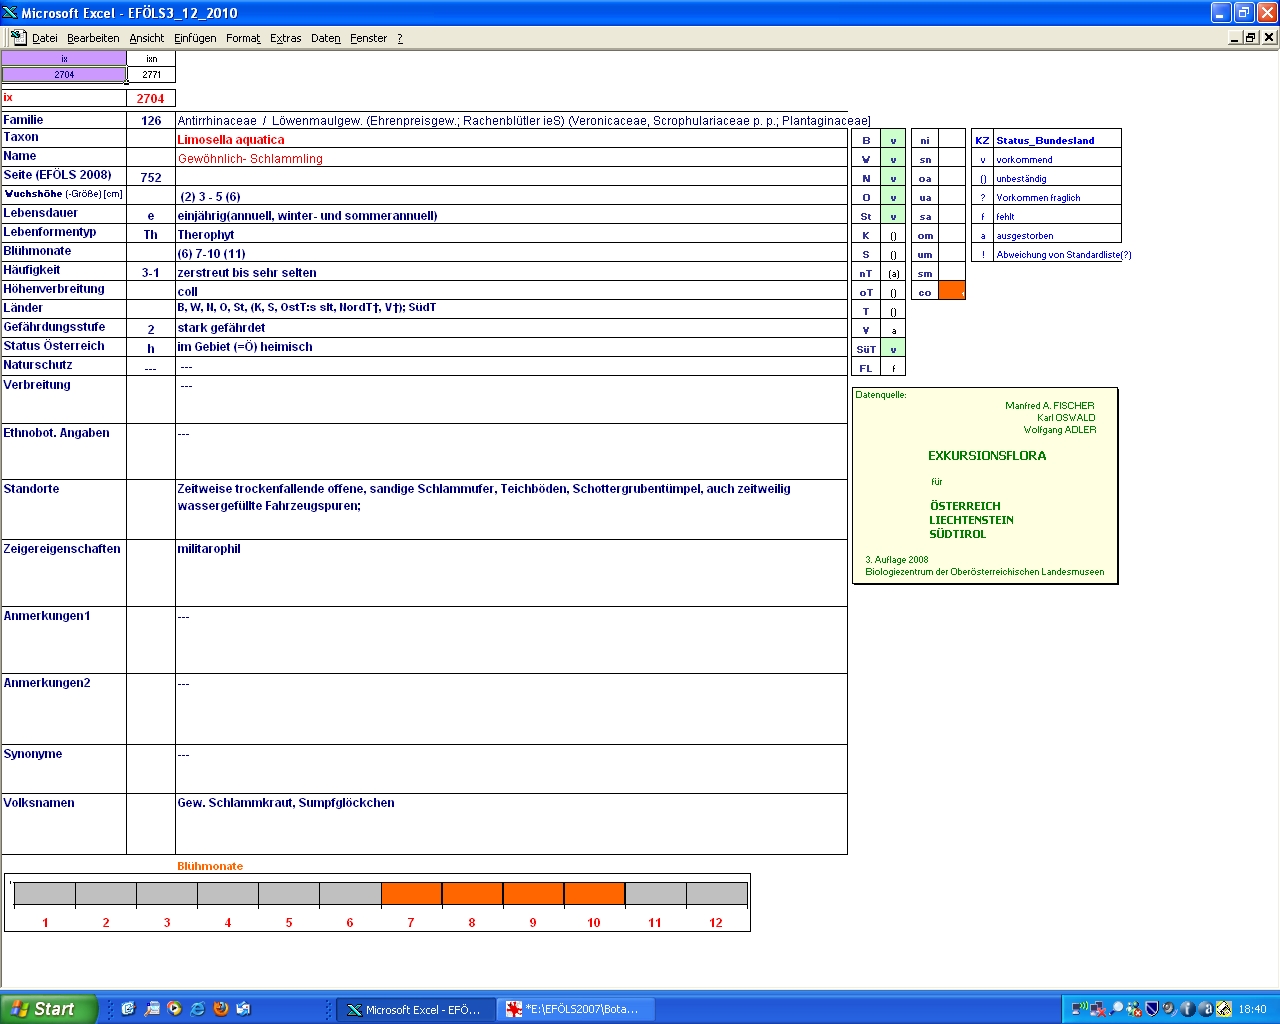Click the Volksnamen cell 'Gew. Schlammkraut, Sumpfglöckchen'
Viewport: 1280px width, 1024px height.
coord(511,824)
